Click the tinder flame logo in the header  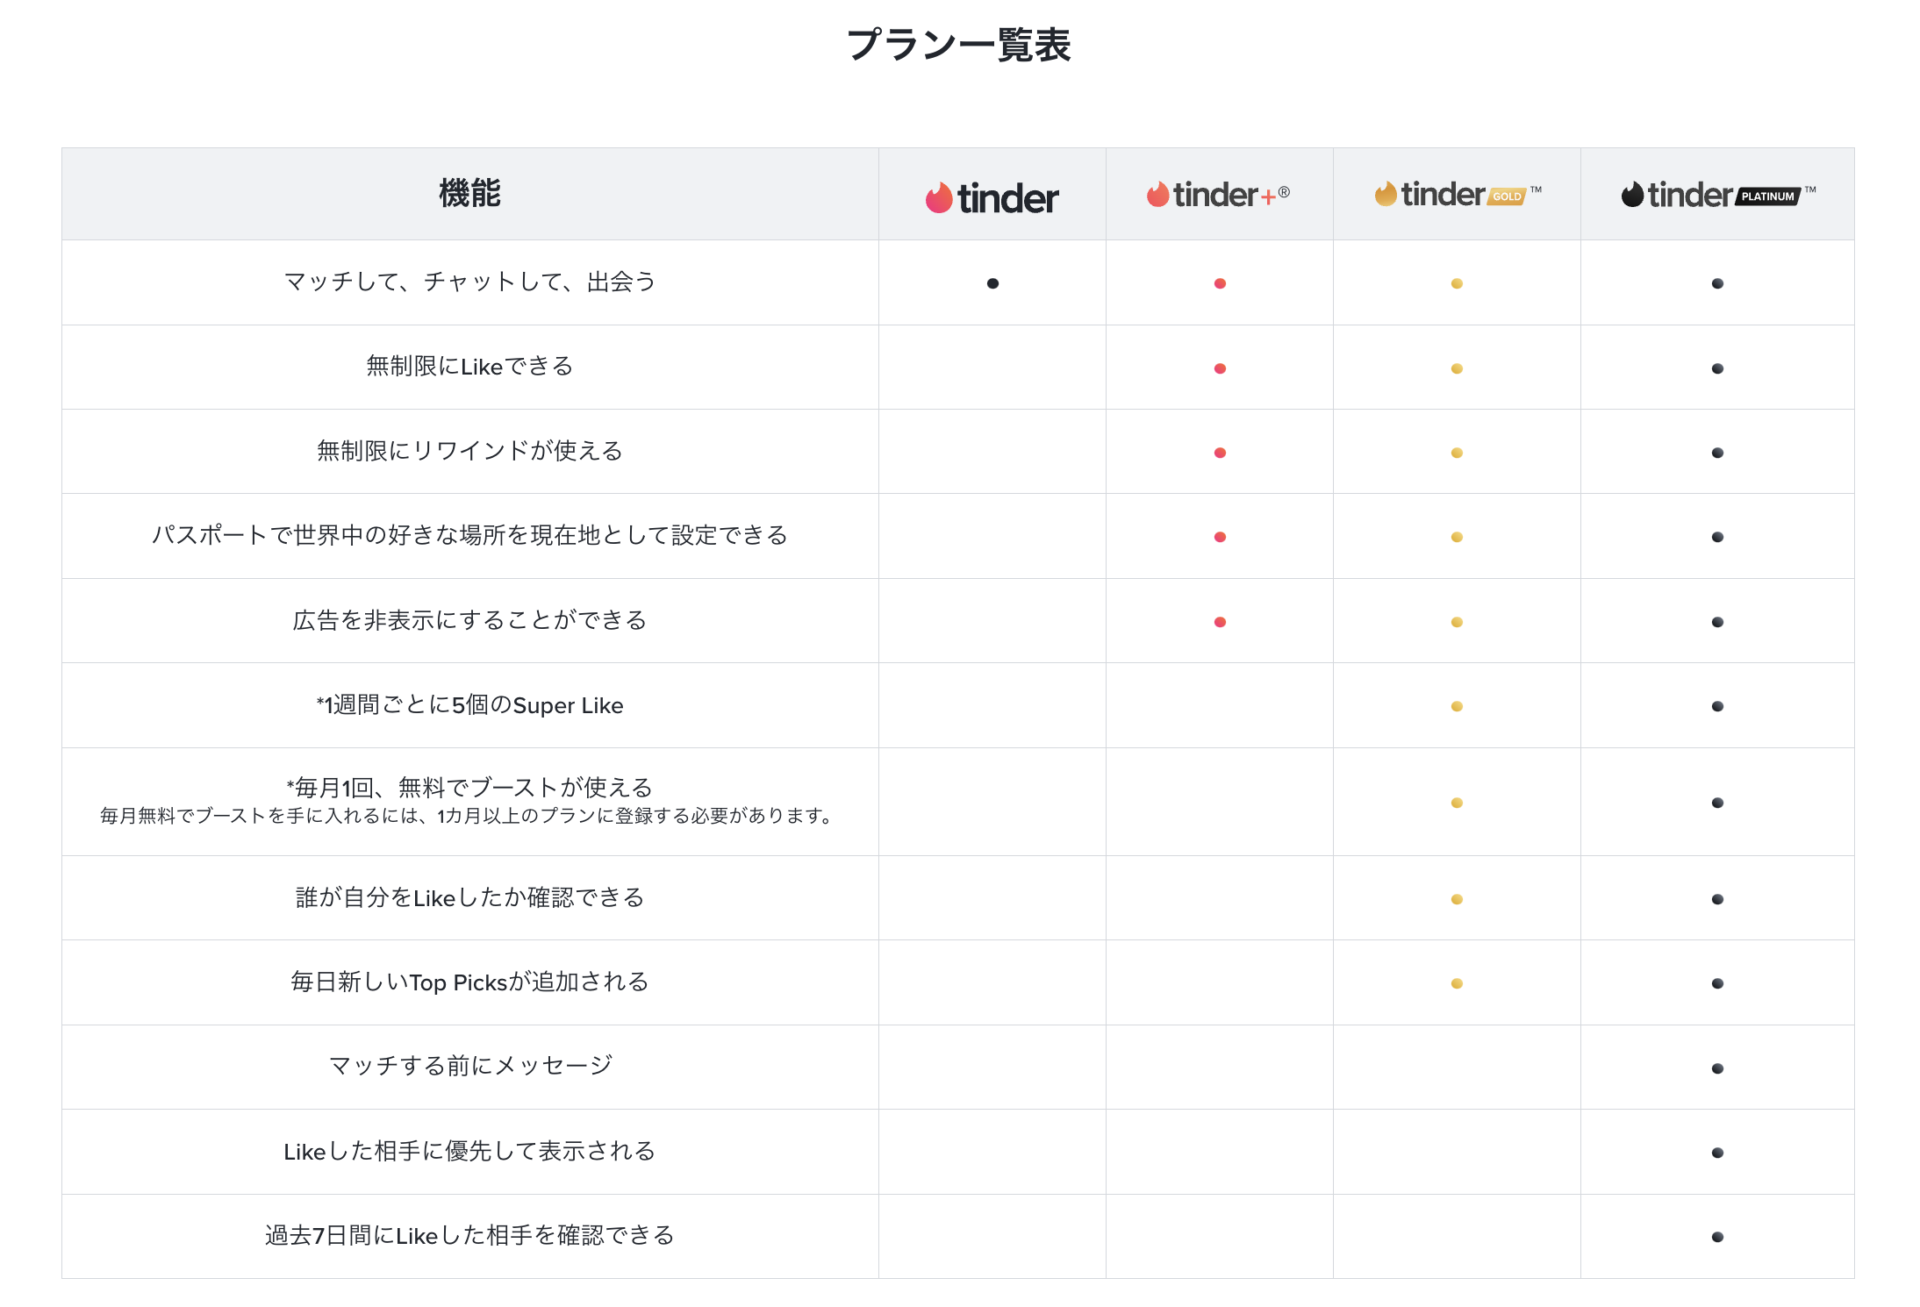[x=991, y=195]
